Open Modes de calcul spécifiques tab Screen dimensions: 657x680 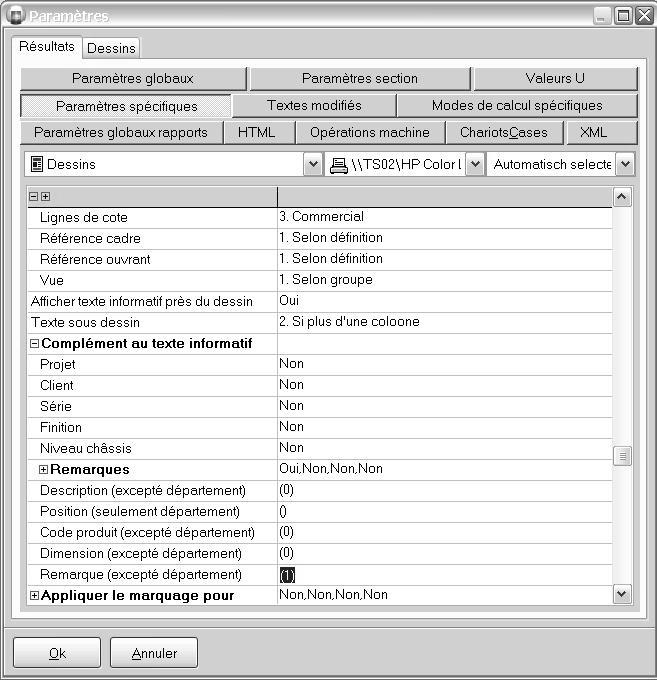pyautogui.click(x=517, y=105)
